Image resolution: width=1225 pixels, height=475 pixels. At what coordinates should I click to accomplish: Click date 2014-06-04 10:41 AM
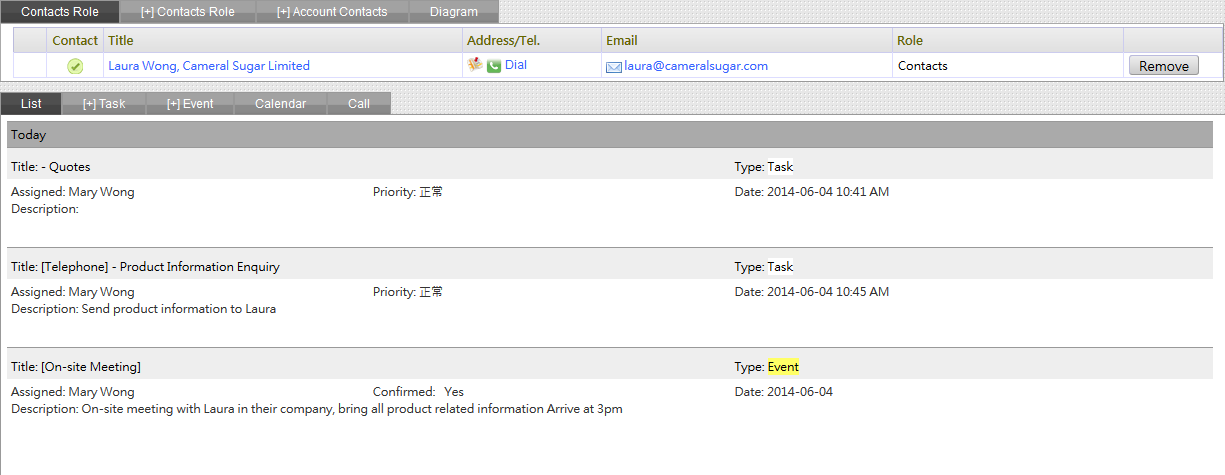(828, 192)
